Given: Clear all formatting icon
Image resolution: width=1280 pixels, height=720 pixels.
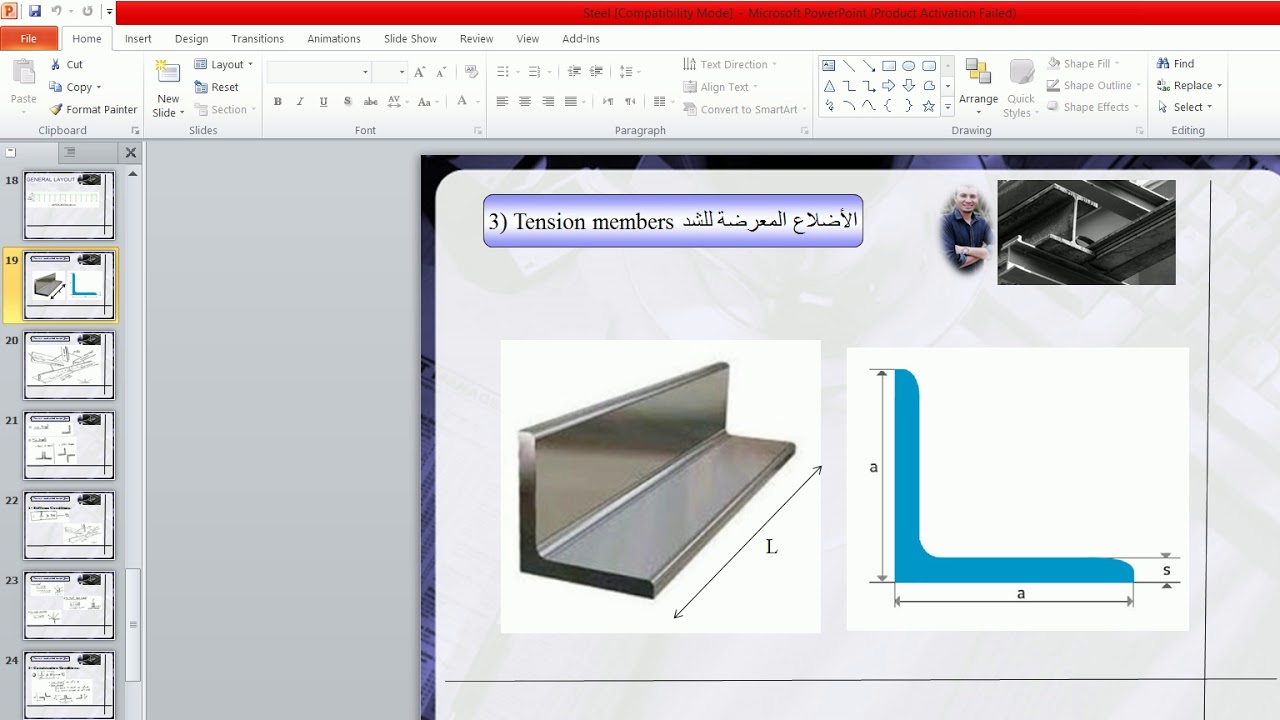Looking at the screenshot, I should pos(472,72).
